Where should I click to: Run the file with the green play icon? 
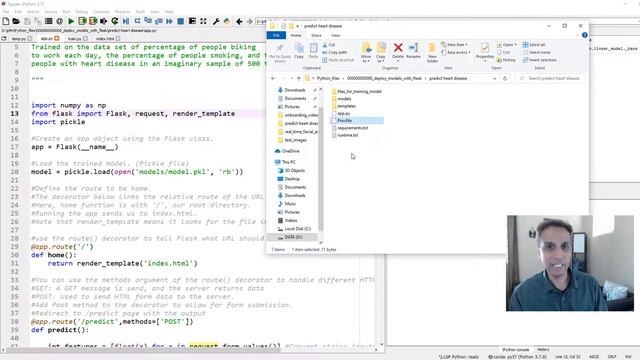coord(71,21)
